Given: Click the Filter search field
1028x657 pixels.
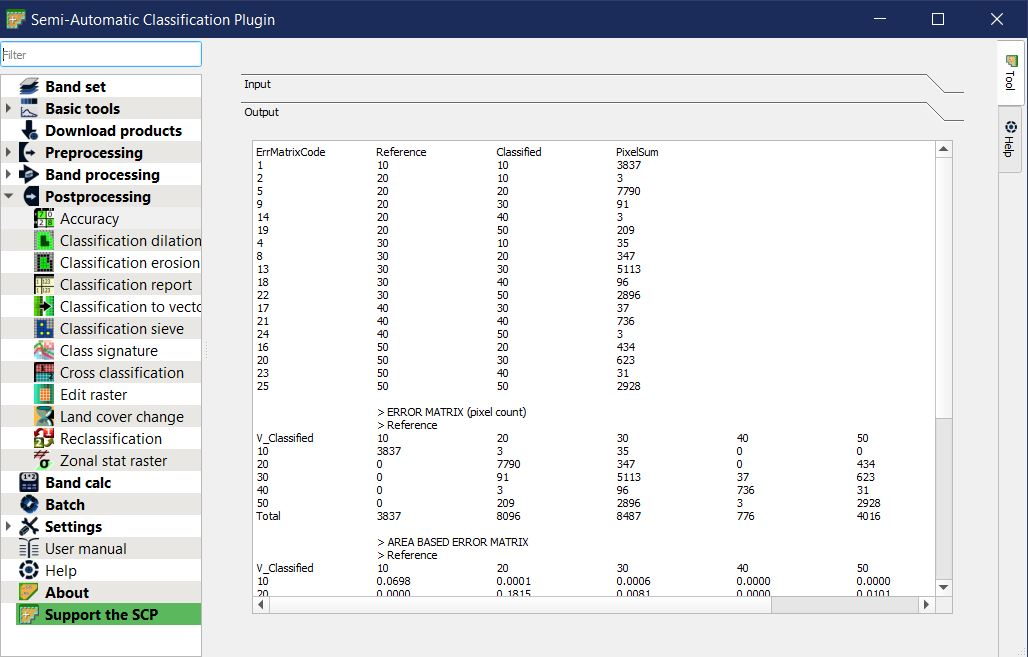Looking at the screenshot, I should (101, 55).
